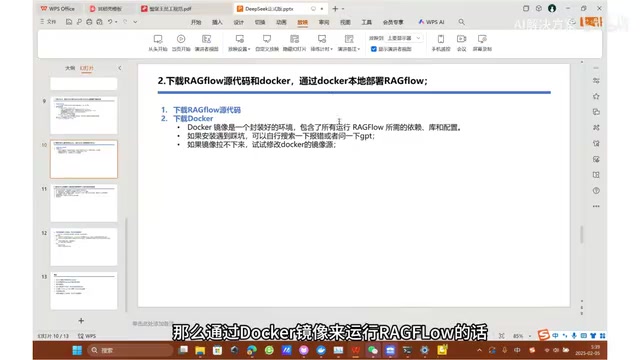Start slideshow from current slide (当页开始)
Viewport: 640px width, 360px height.
tap(181, 43)
